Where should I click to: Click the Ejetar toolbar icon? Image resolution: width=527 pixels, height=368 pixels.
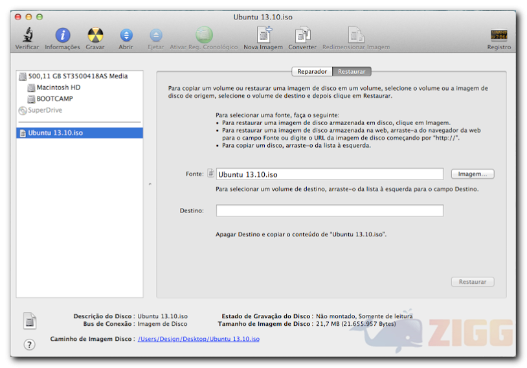tap(156, 35)
